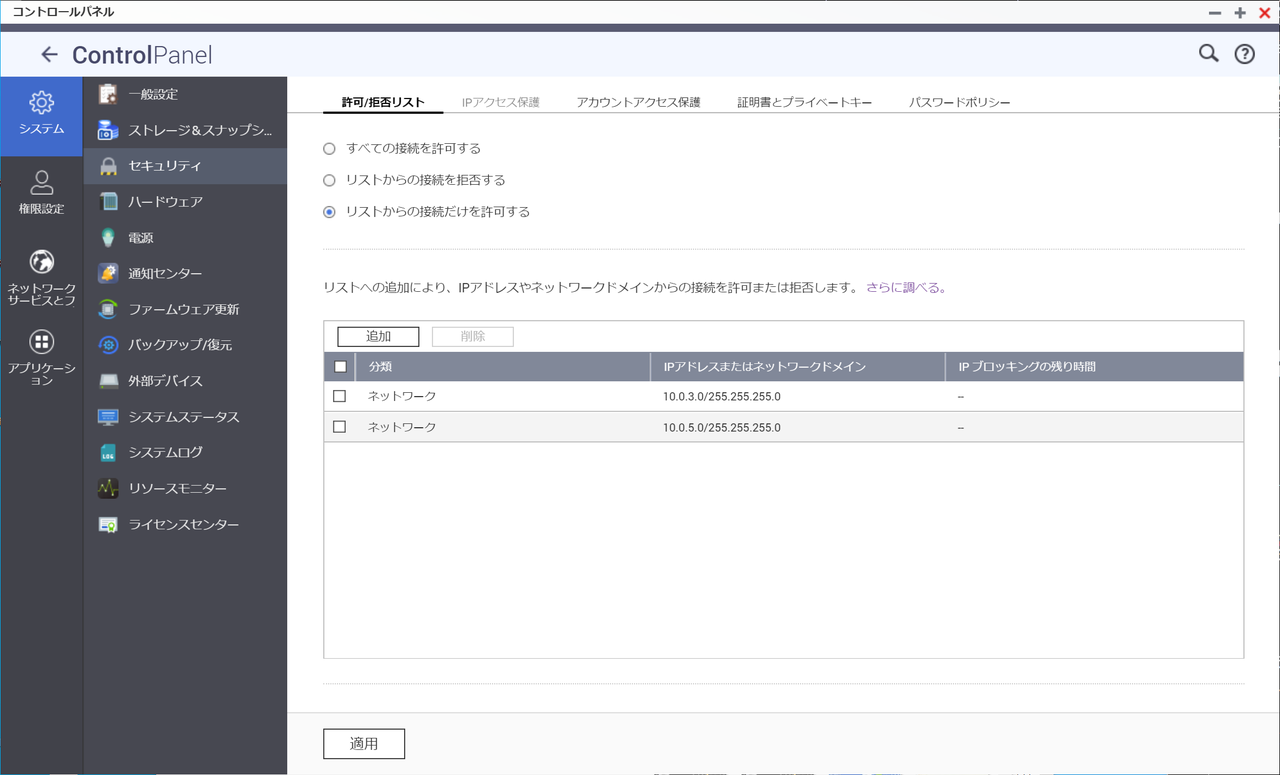Open the 電源 settings
This screenshot has width=1280, height=775.
click(140, 237)
